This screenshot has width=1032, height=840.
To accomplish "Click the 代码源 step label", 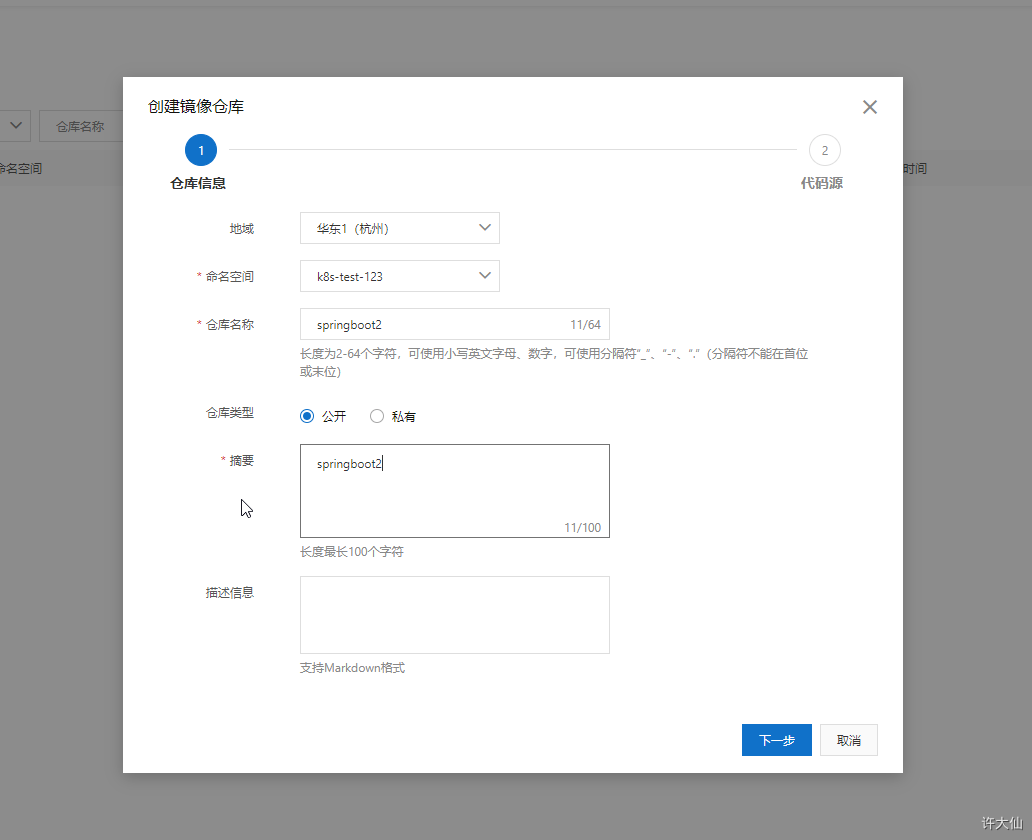I will click(821, 183).
